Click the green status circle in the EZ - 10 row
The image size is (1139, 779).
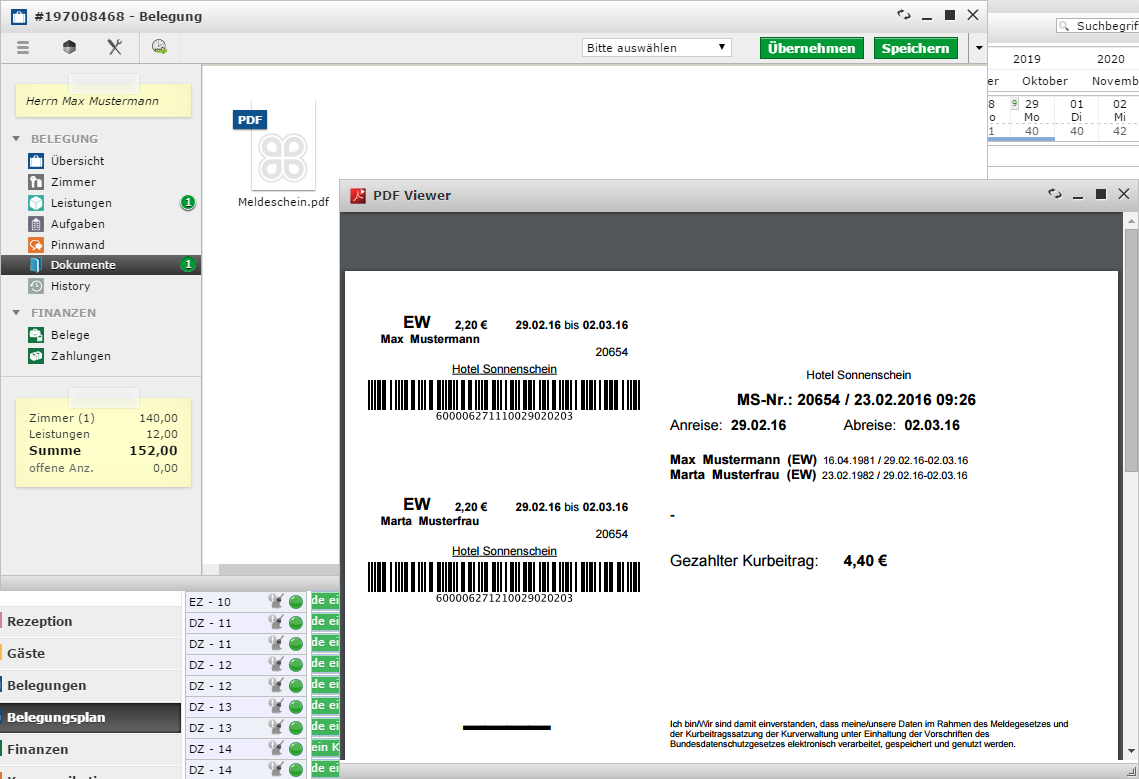296,602
